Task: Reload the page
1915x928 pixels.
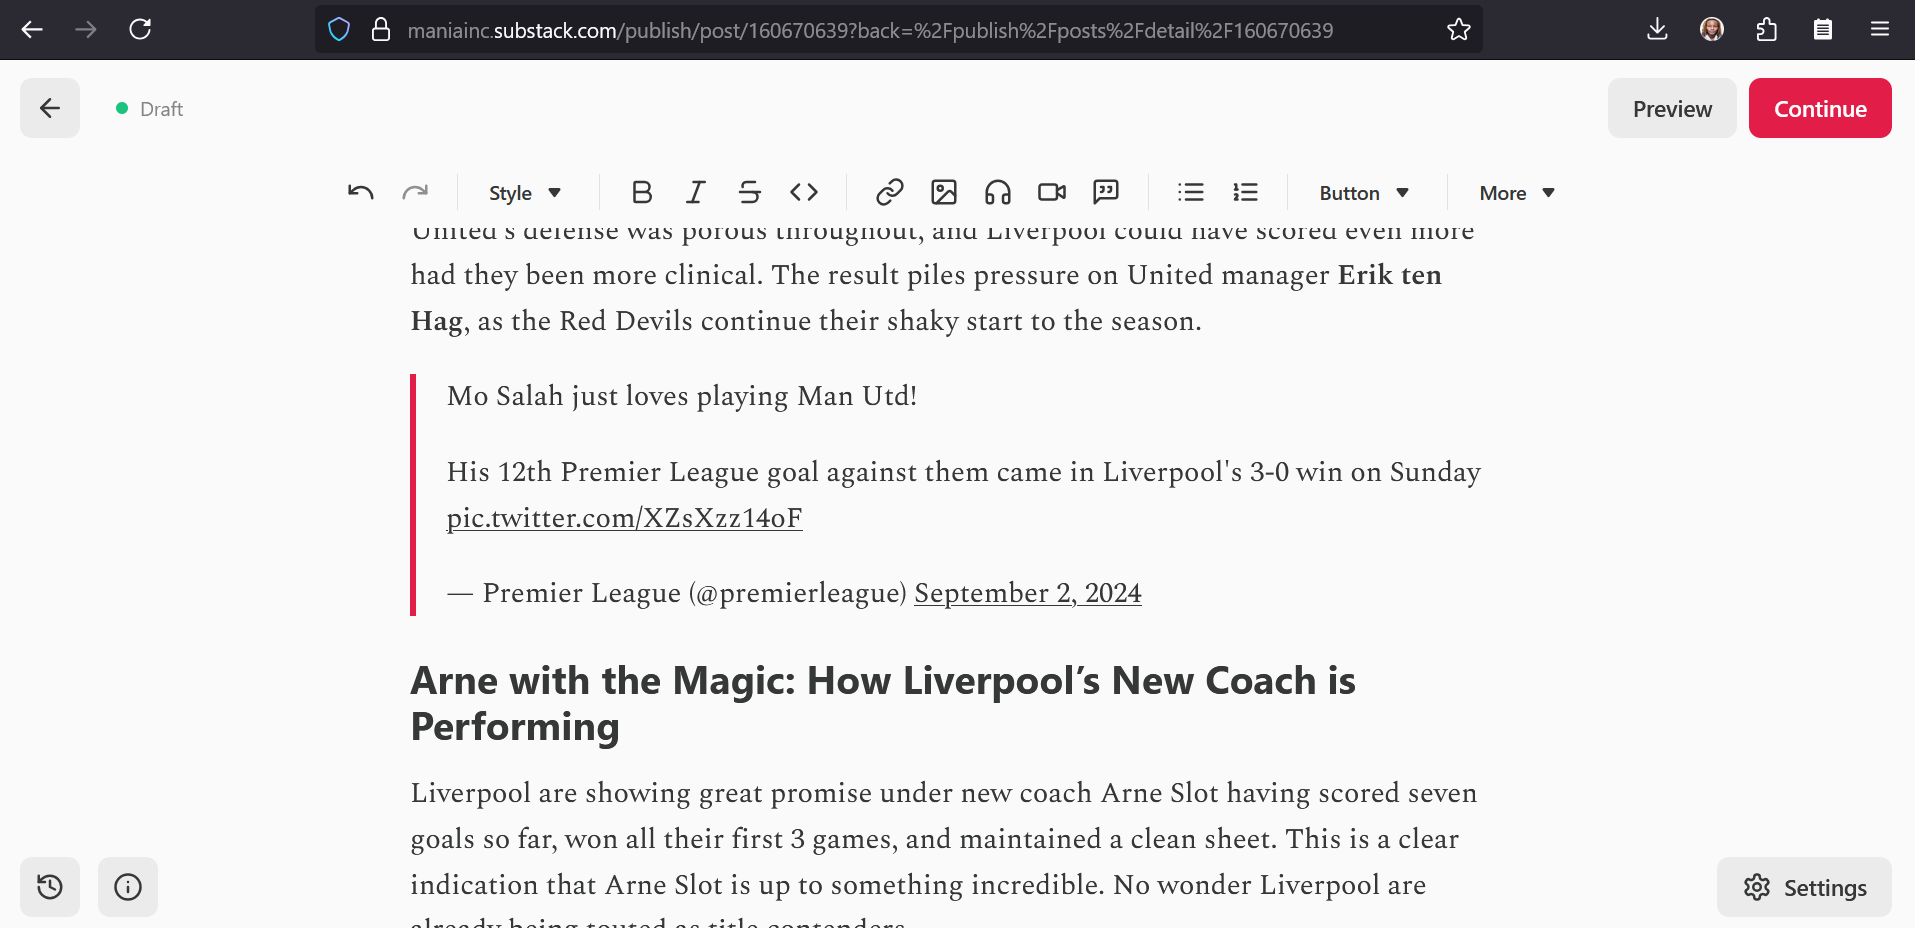Action: point(140,29)
